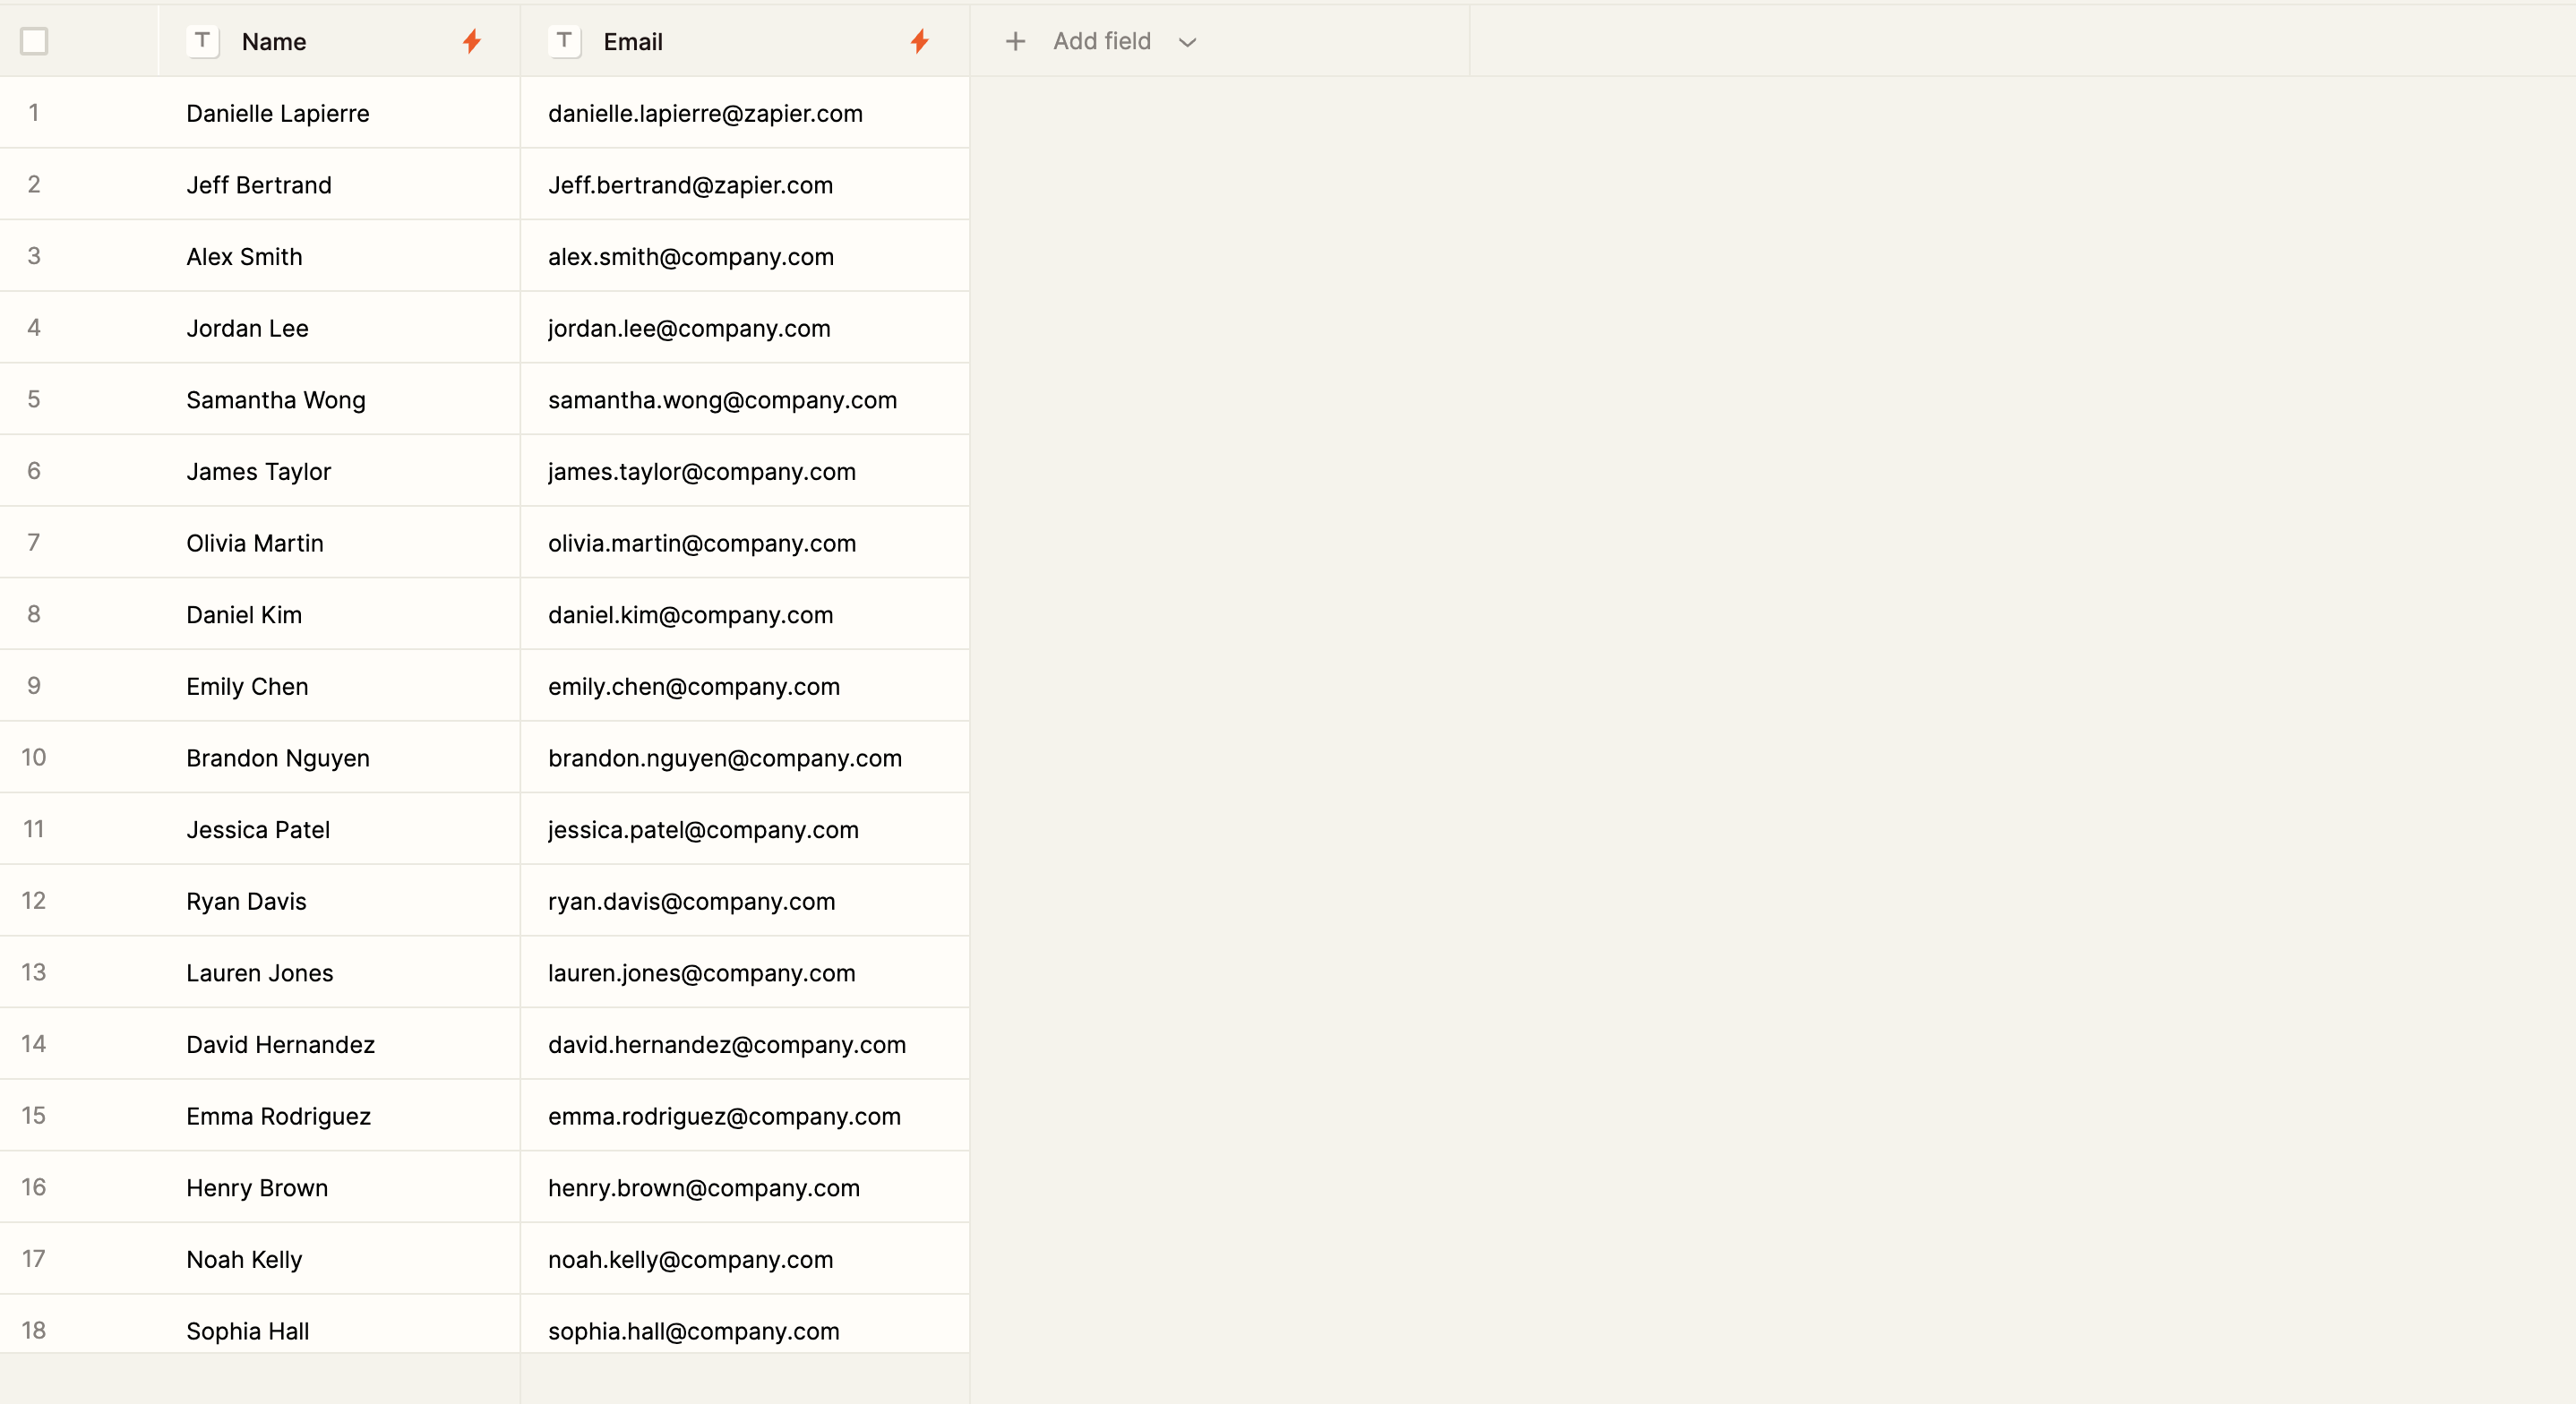Viewport: 2576px width, 1404px height.
Task: Click the text type icon beside Name
Action: (x=203, y=41)
